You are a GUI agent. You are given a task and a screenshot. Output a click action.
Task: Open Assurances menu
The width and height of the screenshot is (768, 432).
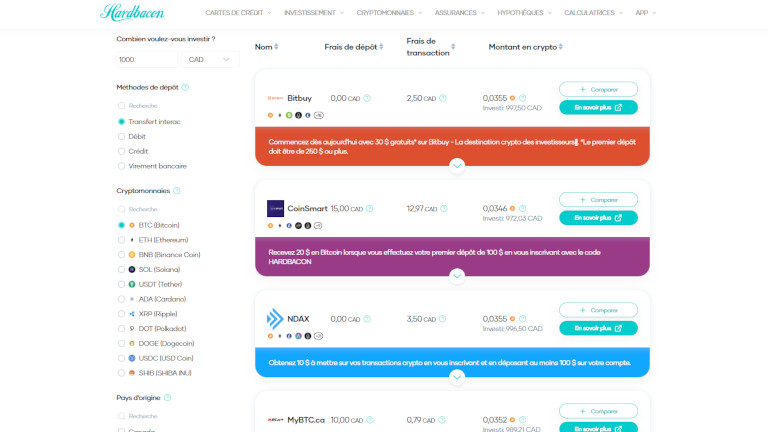pyautogui.click(x=459, y=13)
